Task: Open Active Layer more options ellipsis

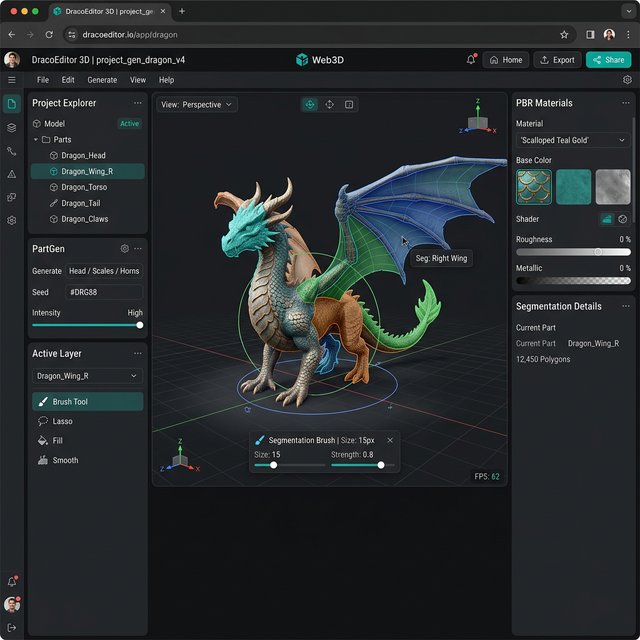Action: tap(138, 353)
